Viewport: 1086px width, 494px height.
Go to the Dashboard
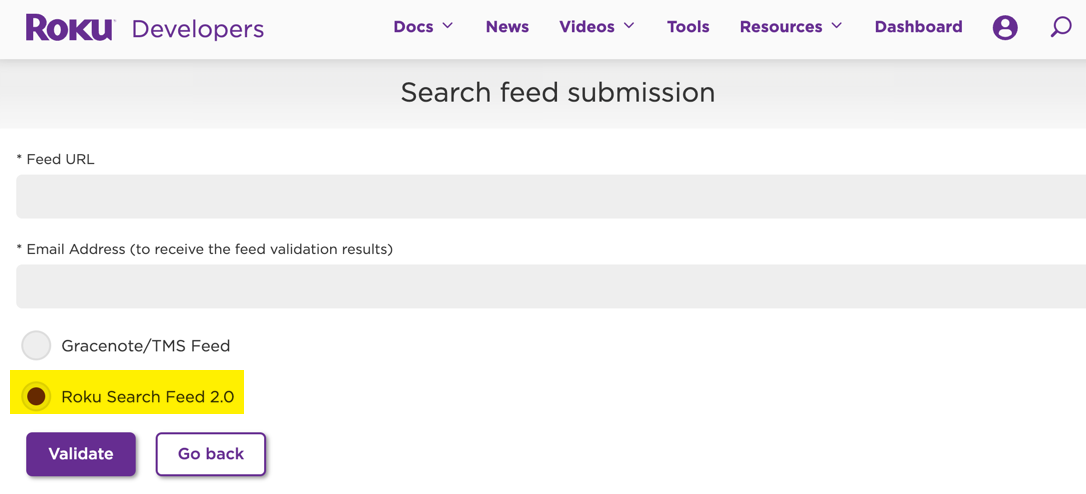[x=918, y=26]
